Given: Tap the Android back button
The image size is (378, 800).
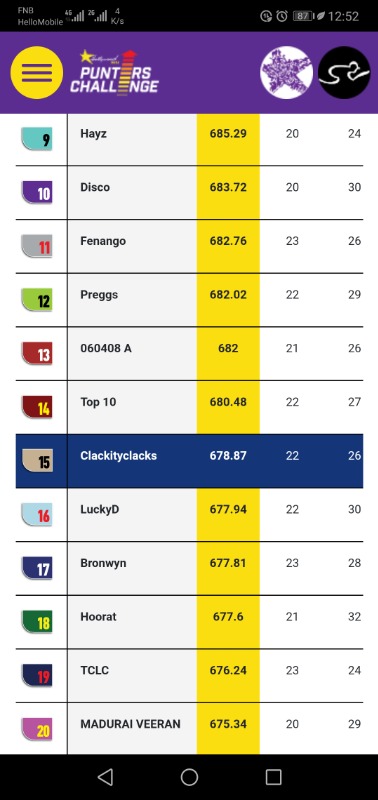Looking at the screenshot, I should point(105,777).
